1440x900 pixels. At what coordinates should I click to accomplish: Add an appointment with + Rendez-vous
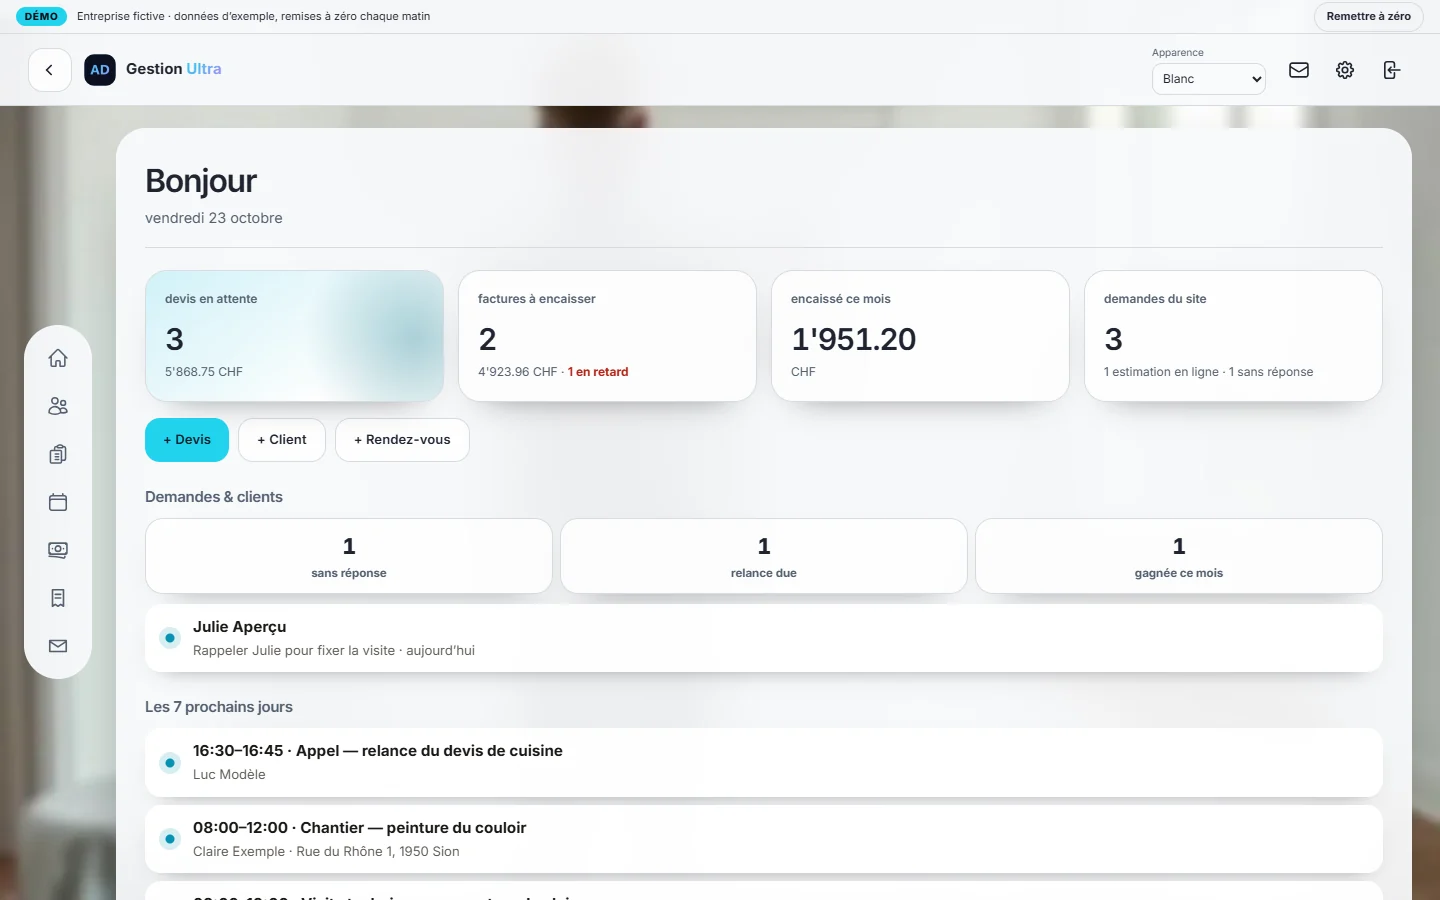402,440
